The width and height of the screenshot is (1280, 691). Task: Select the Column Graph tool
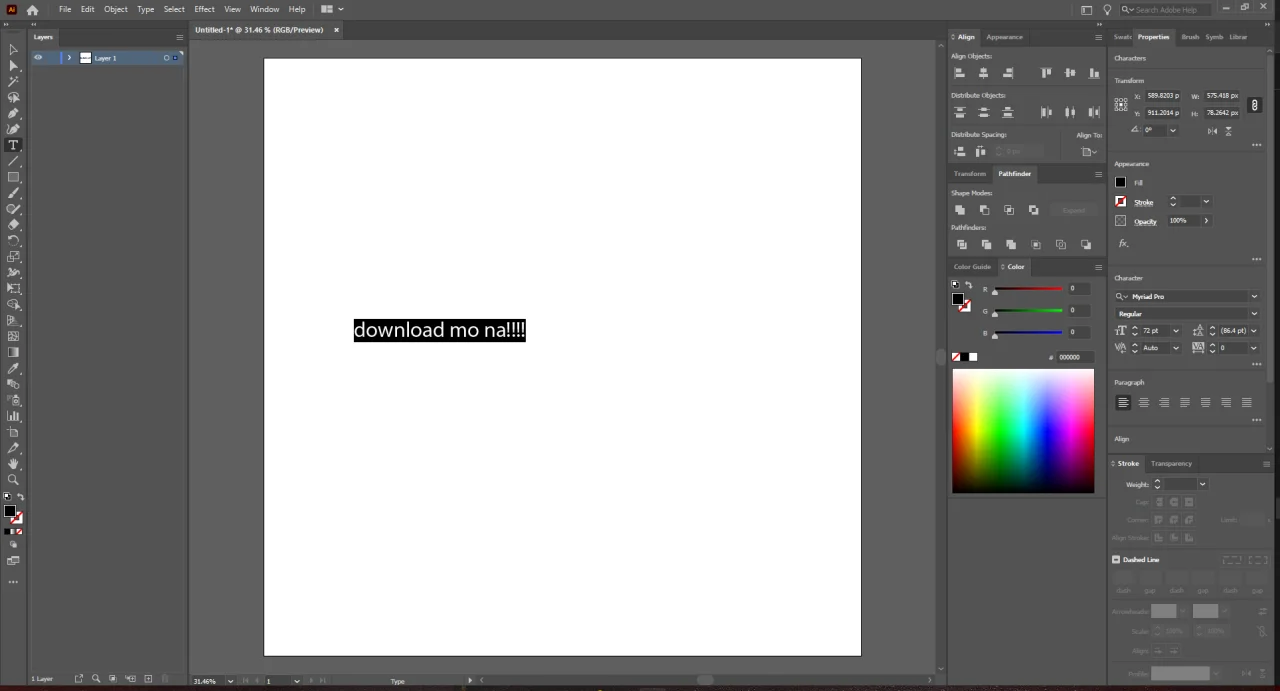coord(13,416)
